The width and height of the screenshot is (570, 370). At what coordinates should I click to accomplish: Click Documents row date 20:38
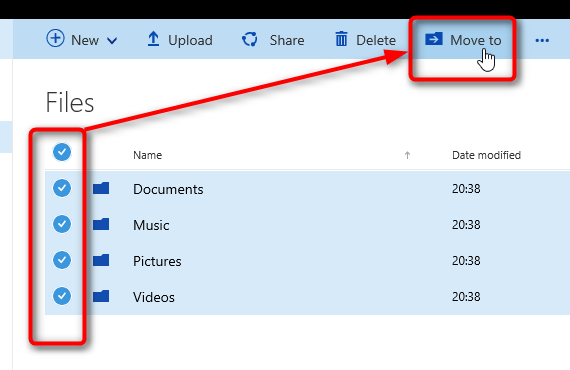click(466, 189)
